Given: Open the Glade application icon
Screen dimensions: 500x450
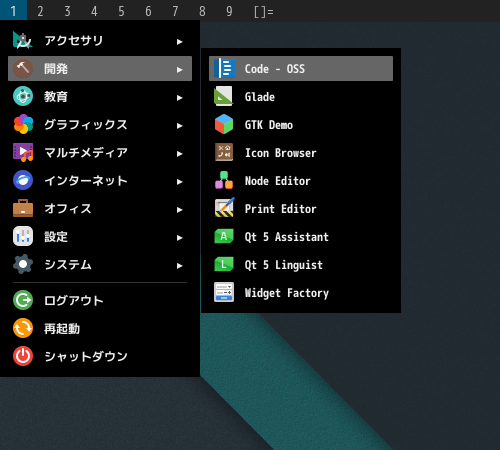Looking at the screenshot, I should coord(224,96).
